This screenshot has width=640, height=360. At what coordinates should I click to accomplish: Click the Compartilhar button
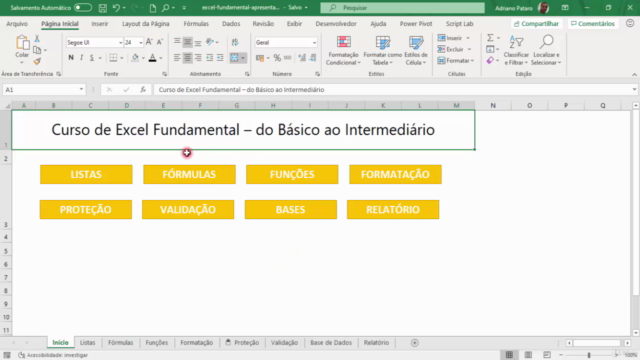coord(536,24)
